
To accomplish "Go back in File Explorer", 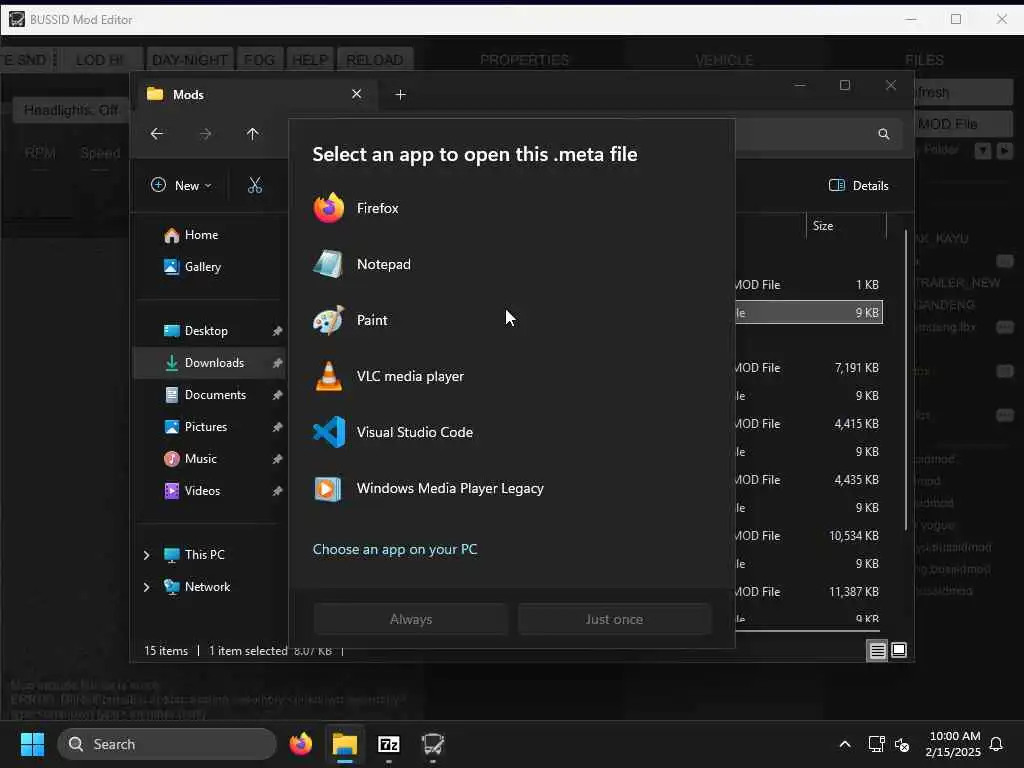I will coord(157,134).
